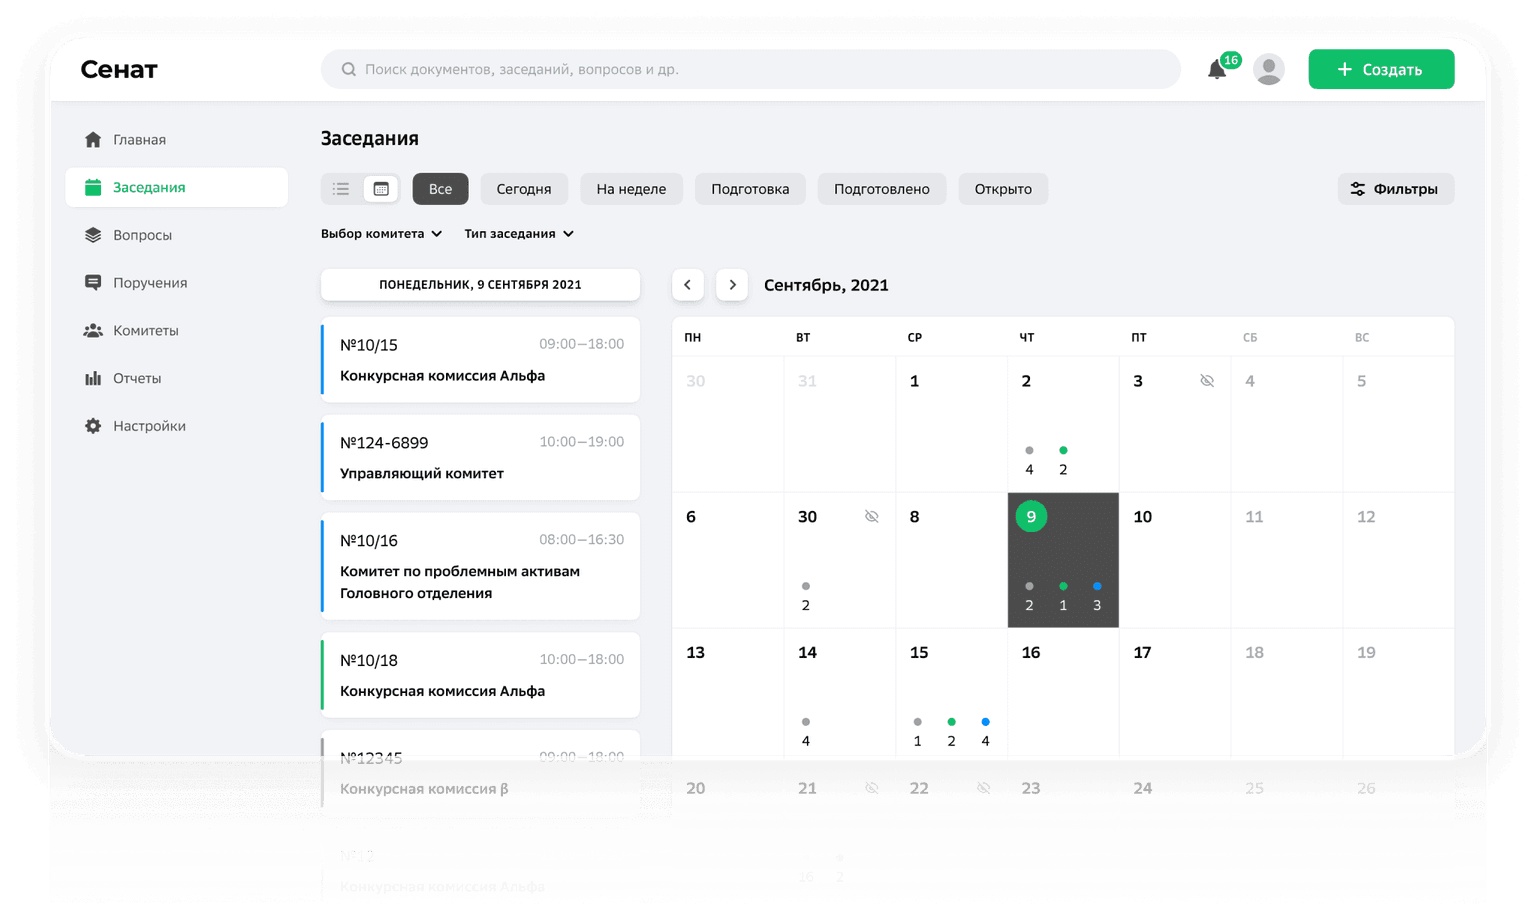Viewport: 1536px width, 904px height.
Task: Click the search magnifier icon
Action: [348, 69]
